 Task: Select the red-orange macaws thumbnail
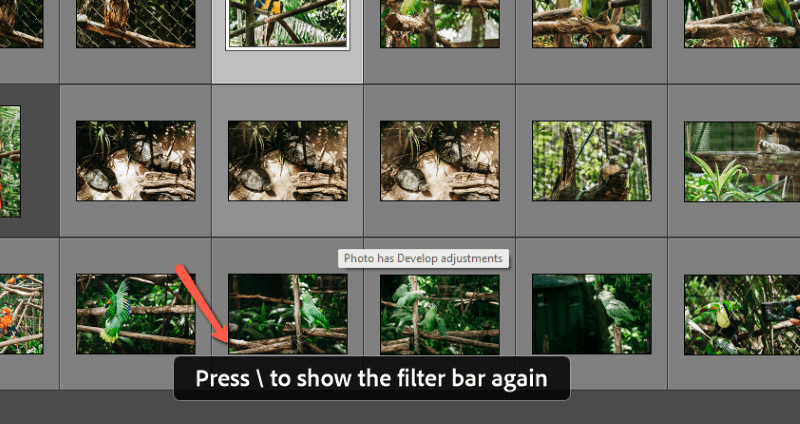(21, 314)
